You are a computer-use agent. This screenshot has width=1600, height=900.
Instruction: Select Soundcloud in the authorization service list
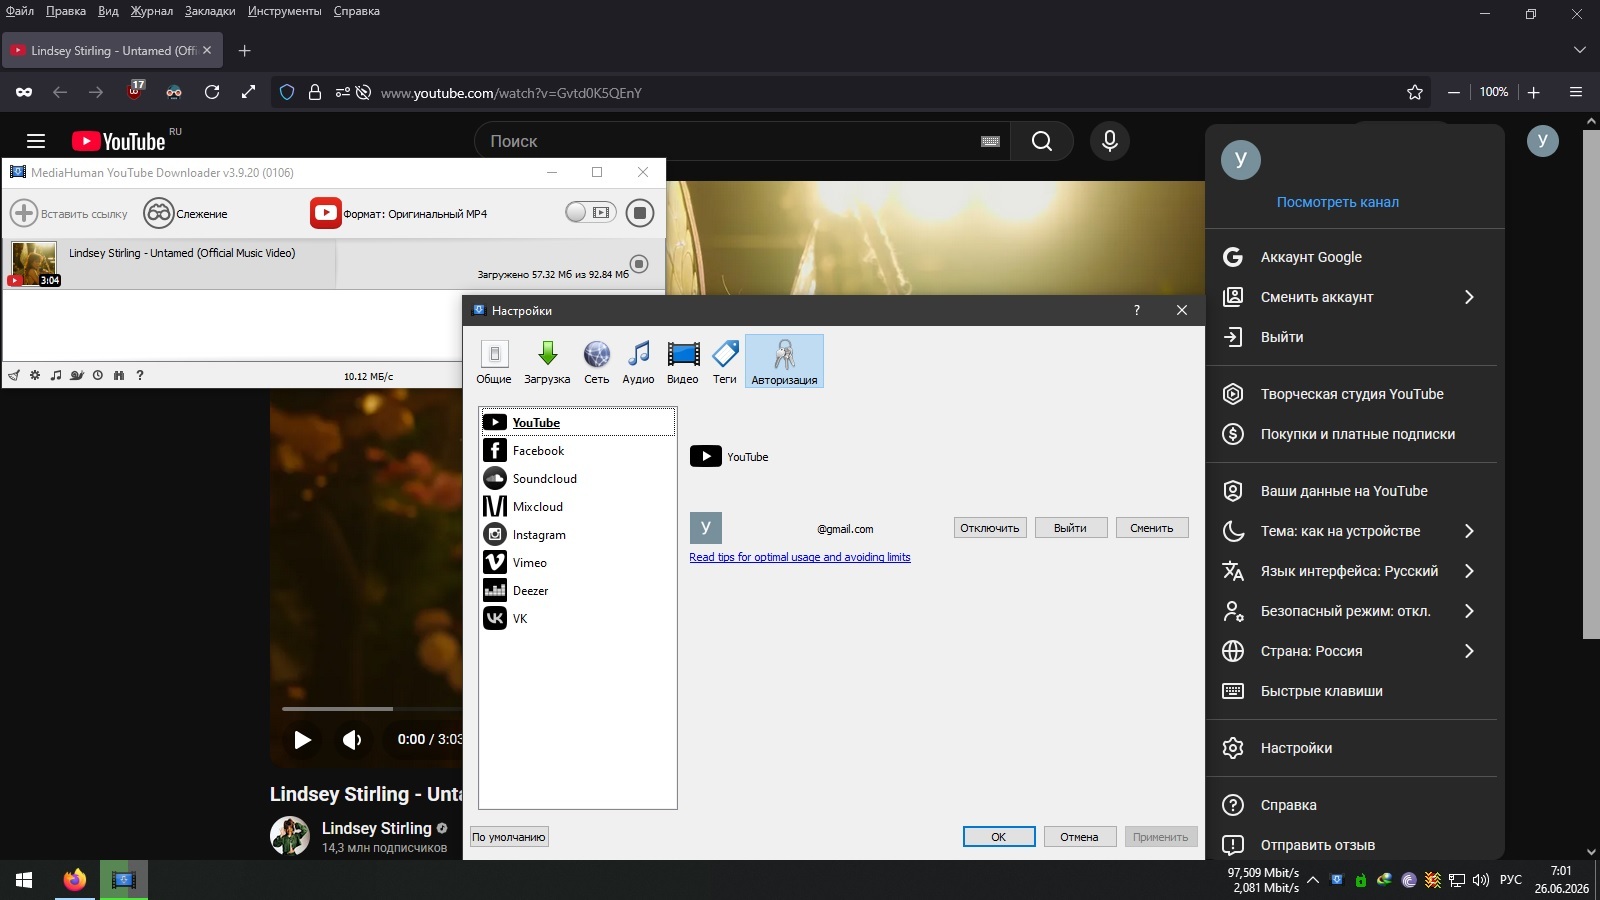578,479
